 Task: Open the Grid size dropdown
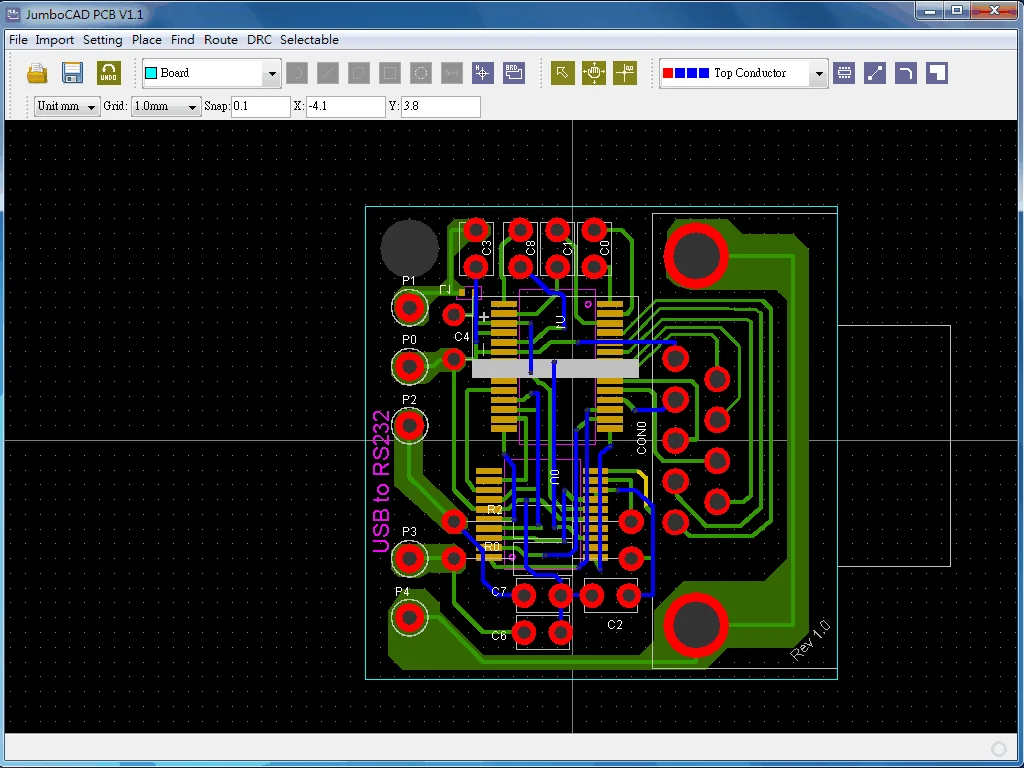tap(194, 106)
